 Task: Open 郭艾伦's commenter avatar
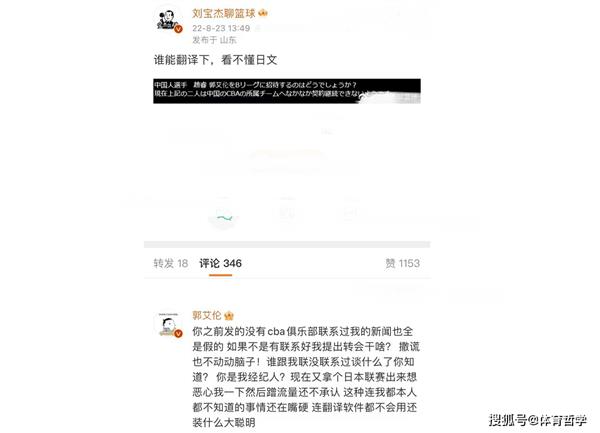click(x=169, y=325)
